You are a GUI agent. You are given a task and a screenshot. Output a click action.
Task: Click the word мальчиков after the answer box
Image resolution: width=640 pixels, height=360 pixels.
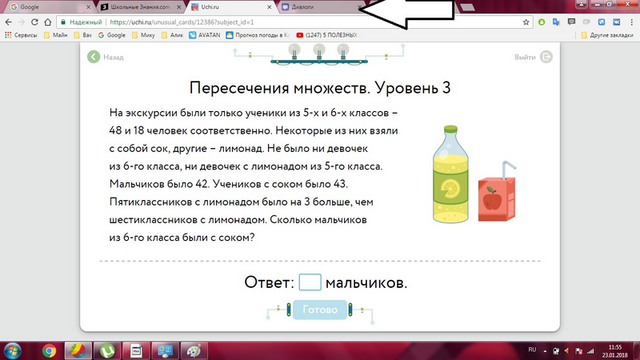pos(366,282)
